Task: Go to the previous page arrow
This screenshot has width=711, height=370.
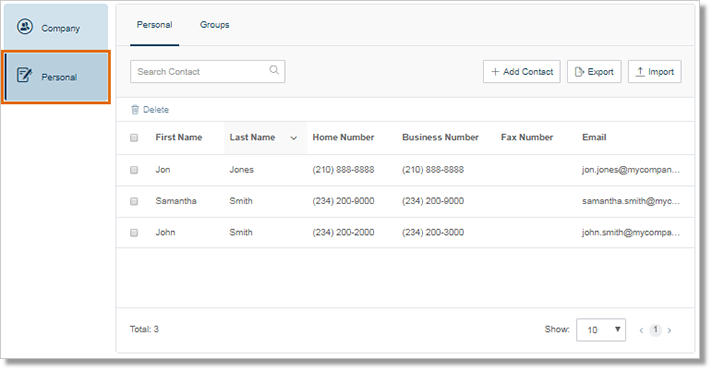Action: (641, 331)
